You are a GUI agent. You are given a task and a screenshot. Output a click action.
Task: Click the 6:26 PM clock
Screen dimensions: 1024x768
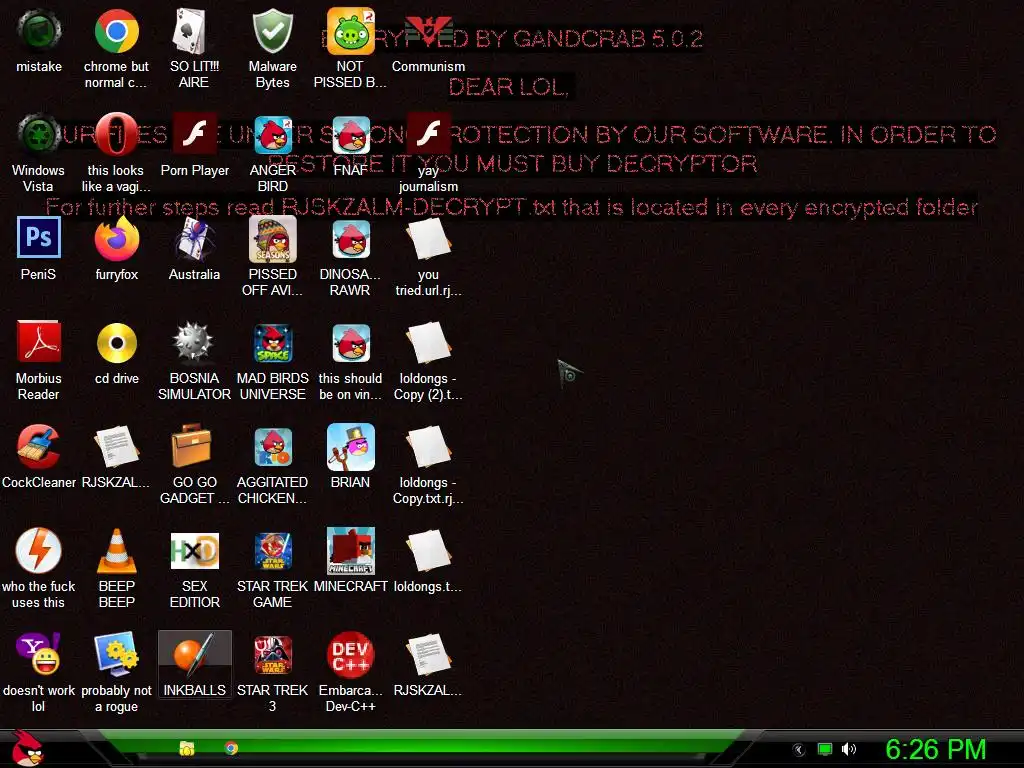[x=936, y=749]
